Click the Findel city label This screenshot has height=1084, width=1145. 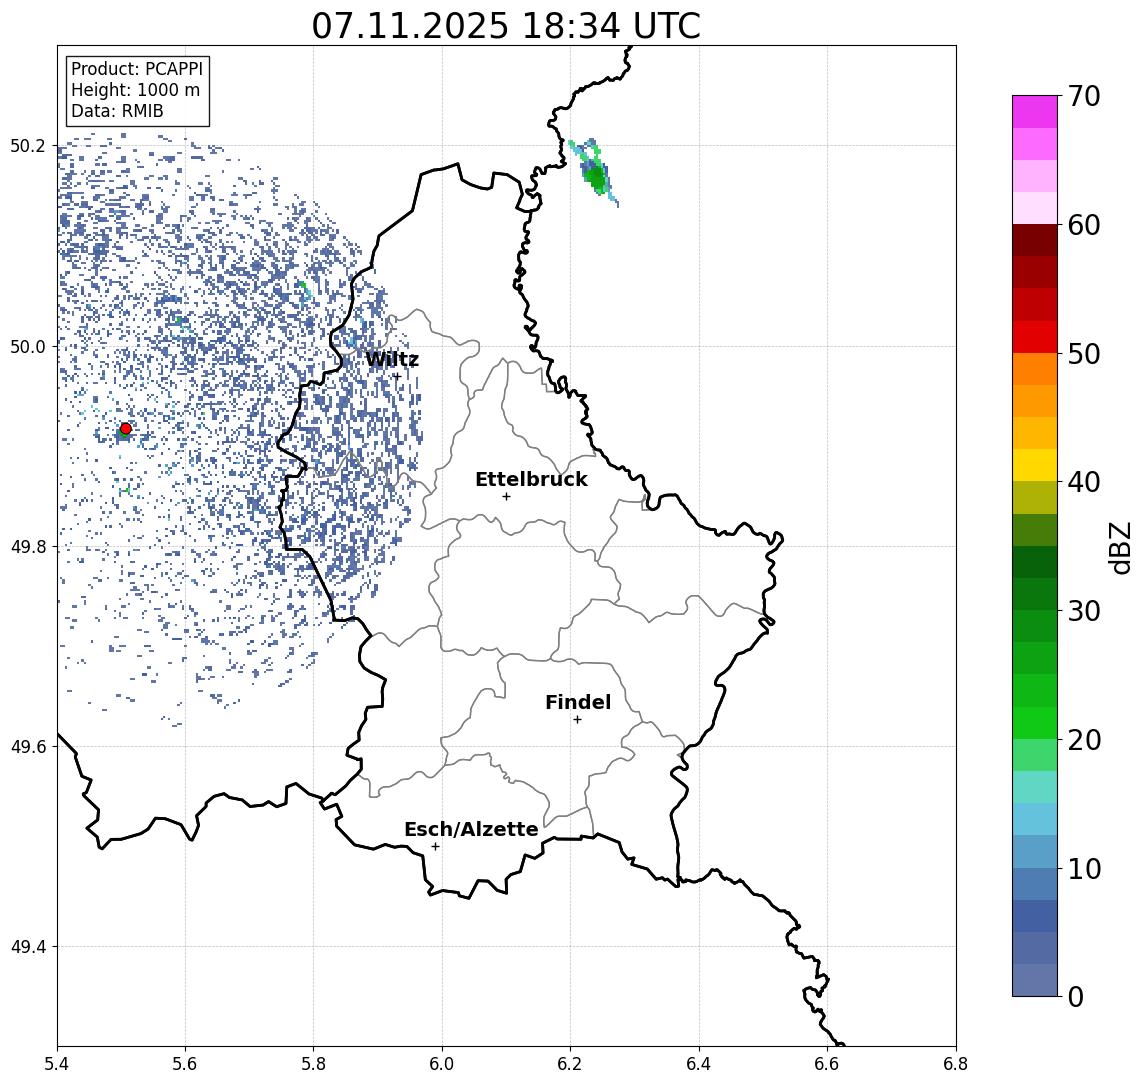coord(578,702)
